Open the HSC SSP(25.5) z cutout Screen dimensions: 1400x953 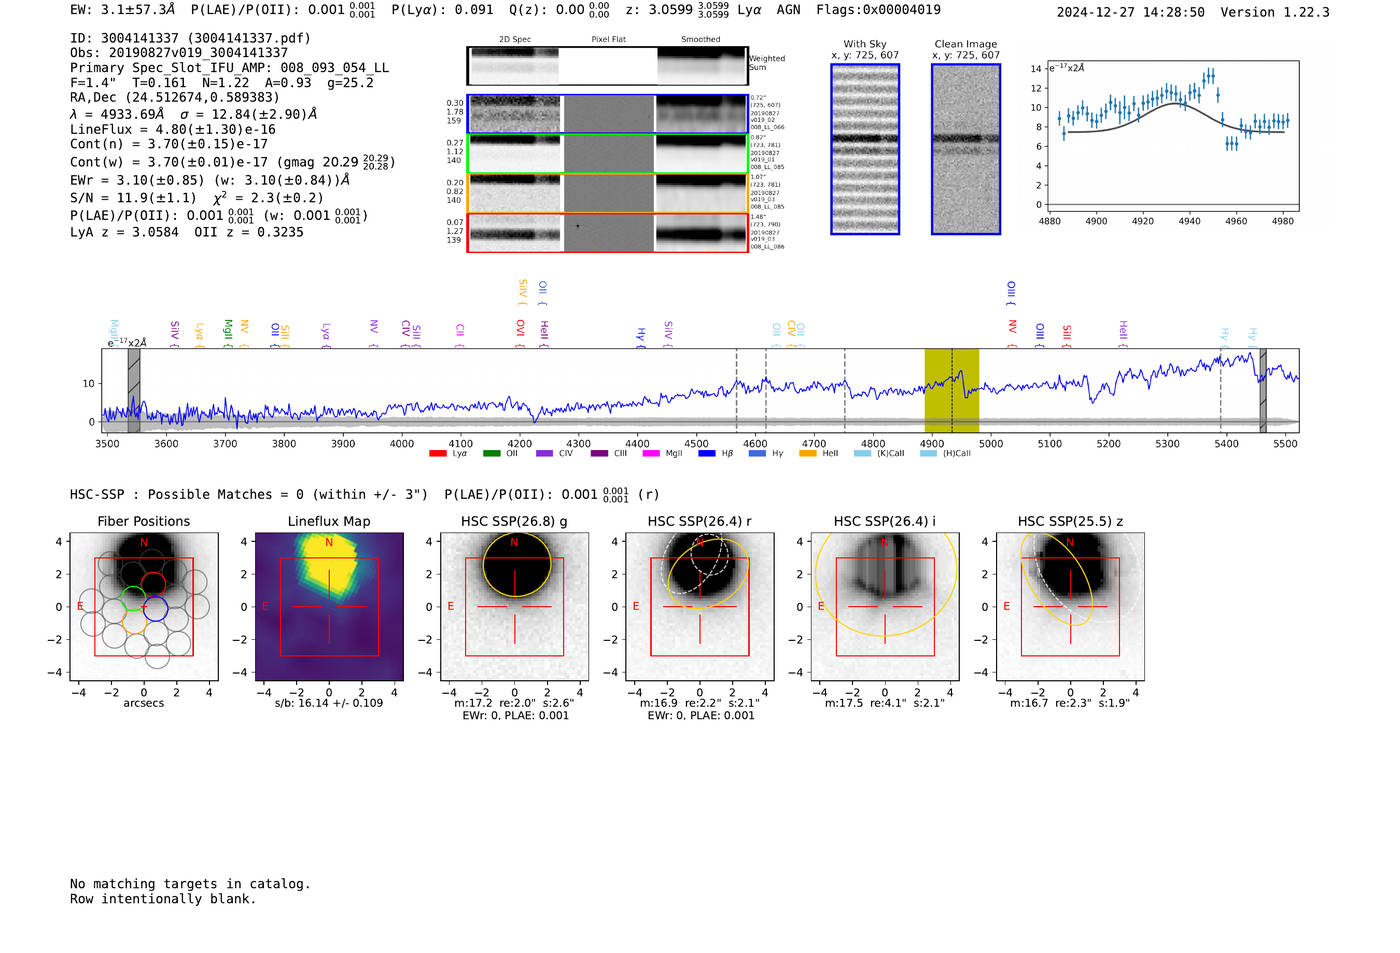pyautogui.click(x=1070, y=606)
